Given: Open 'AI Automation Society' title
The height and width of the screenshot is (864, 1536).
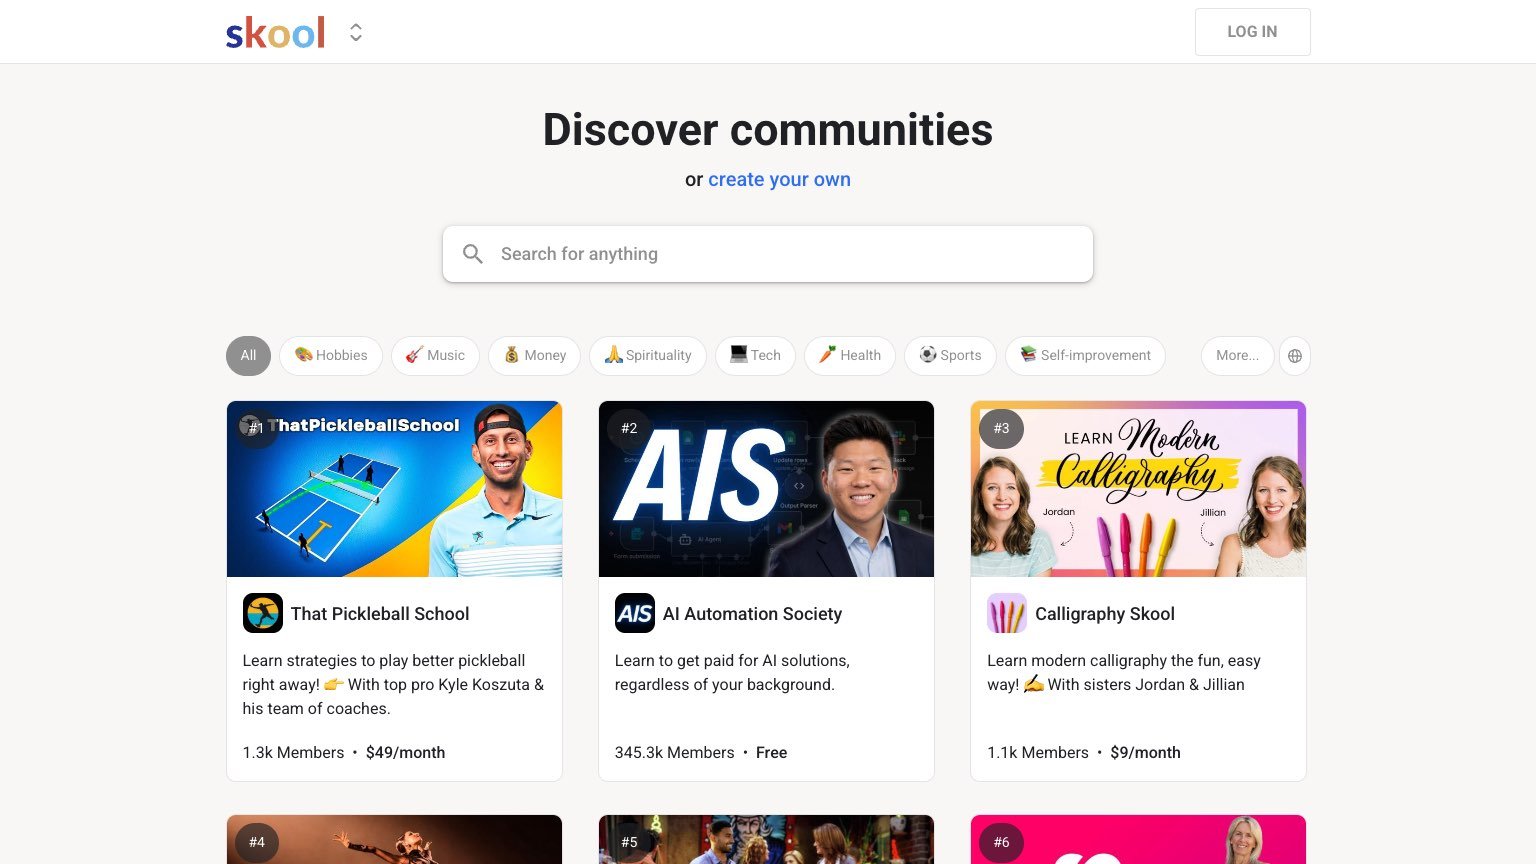Looking at the screenshot, I should pos(752,614).
